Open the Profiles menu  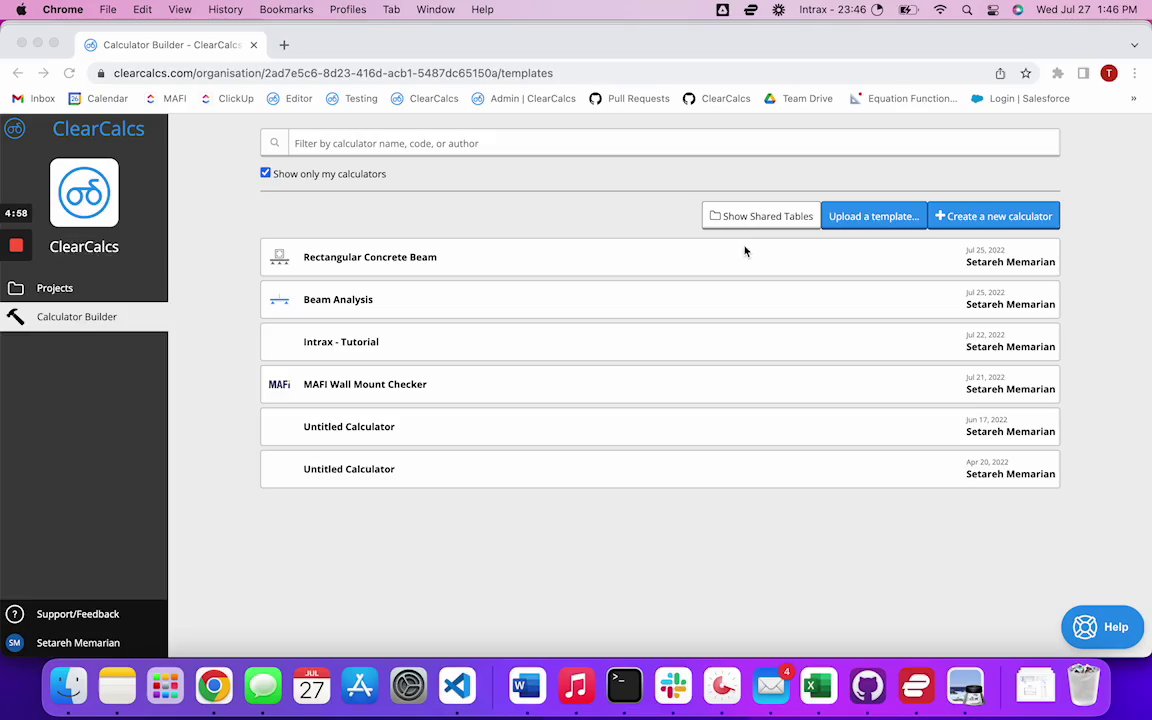click(348, 10)
